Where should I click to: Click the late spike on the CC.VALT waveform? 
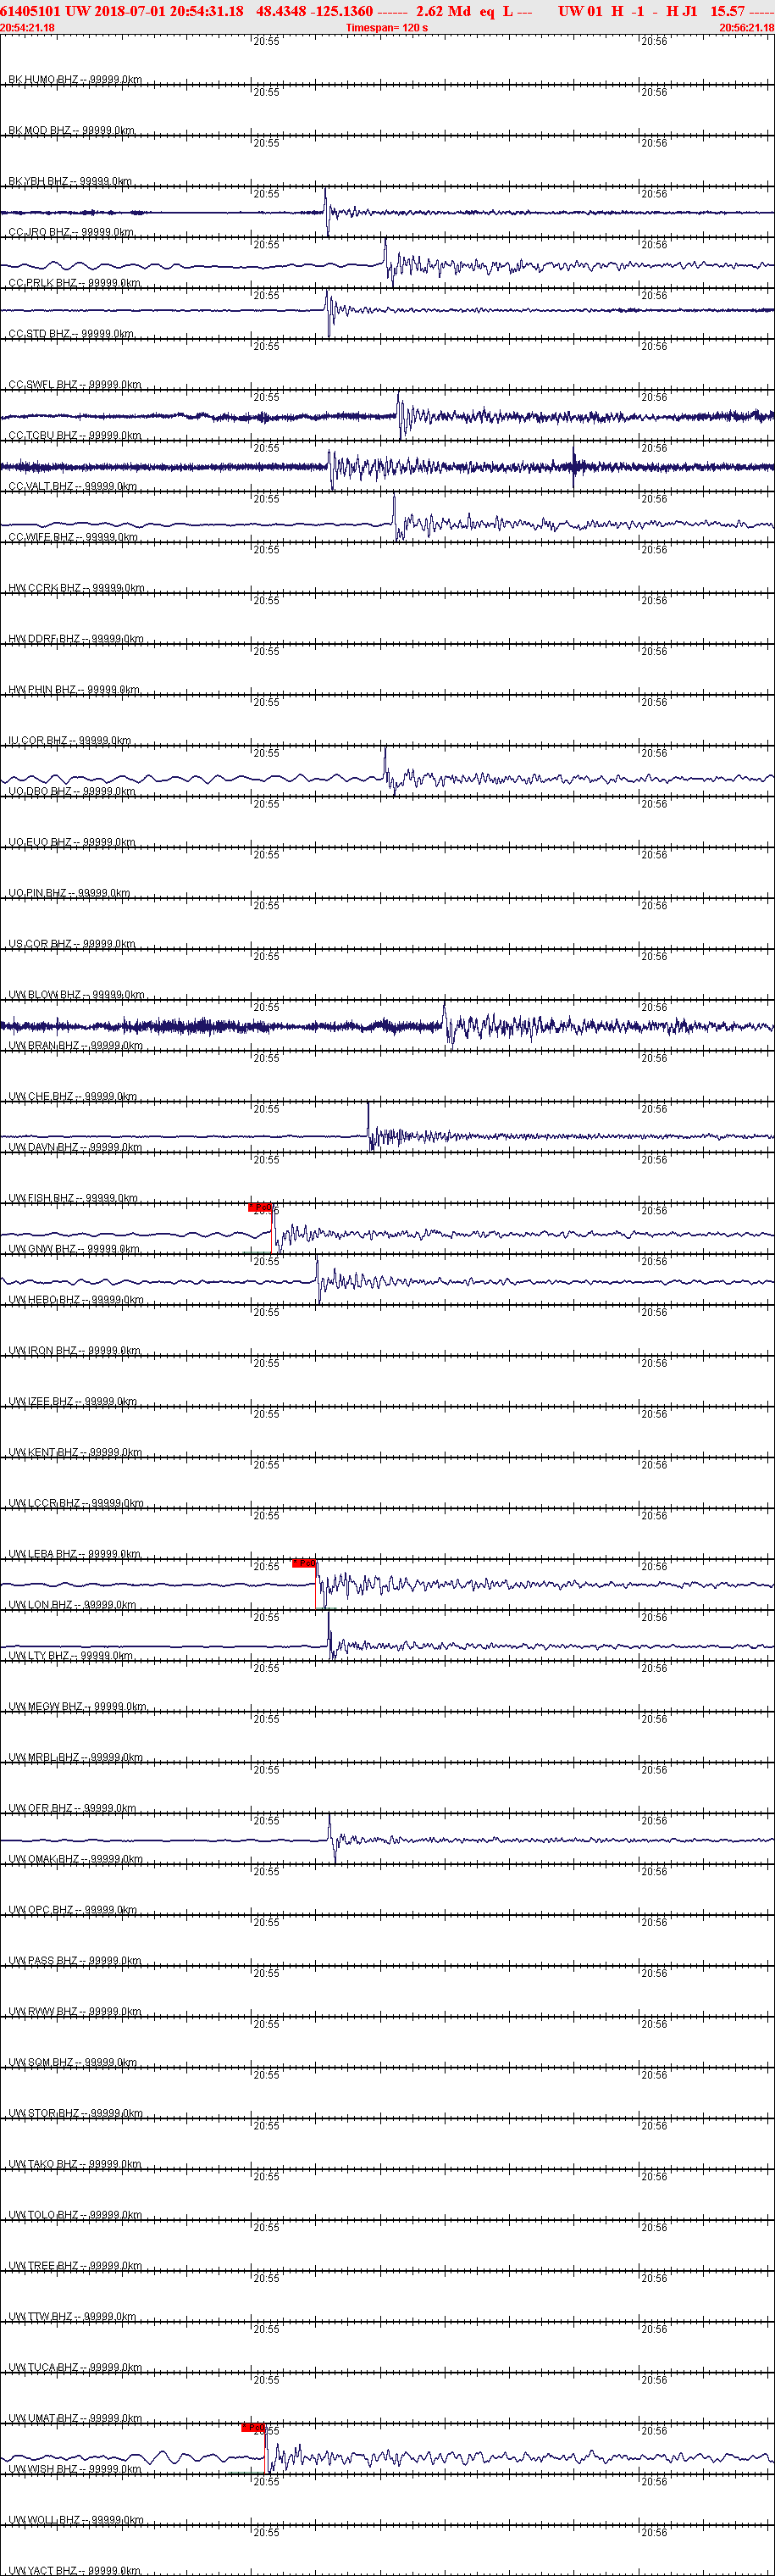point(573,466)
